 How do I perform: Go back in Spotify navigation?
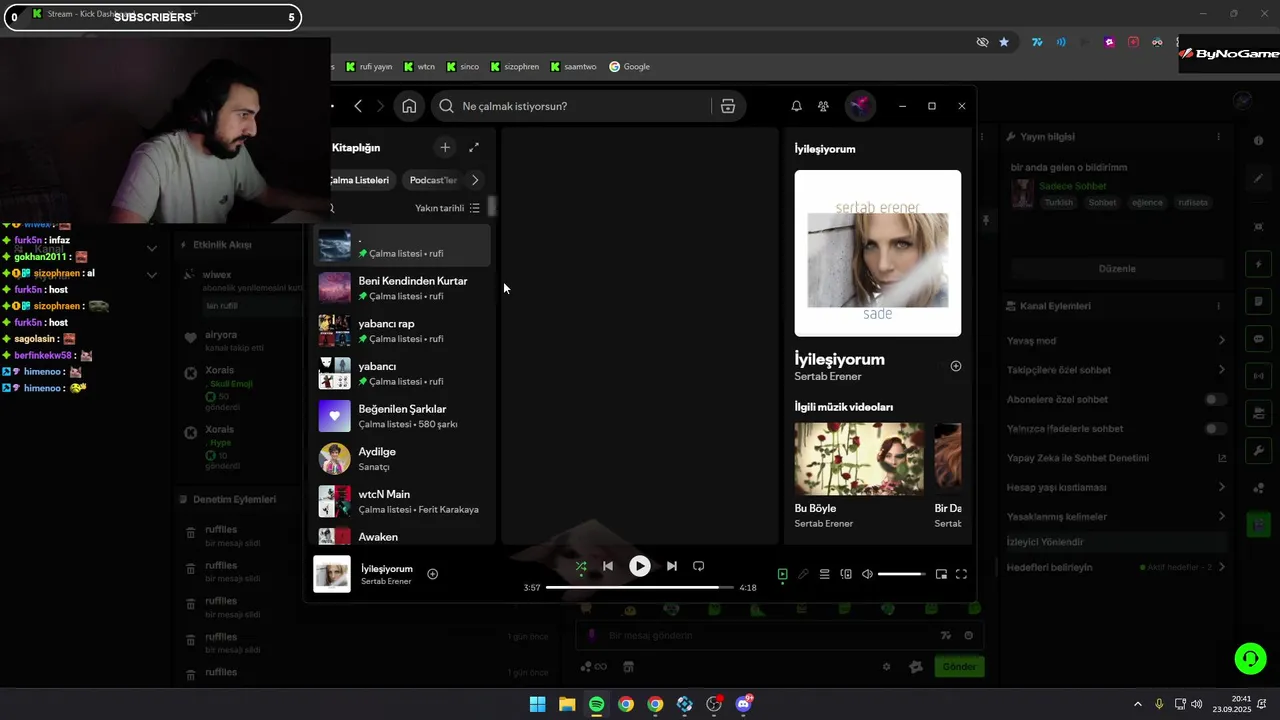358,106
